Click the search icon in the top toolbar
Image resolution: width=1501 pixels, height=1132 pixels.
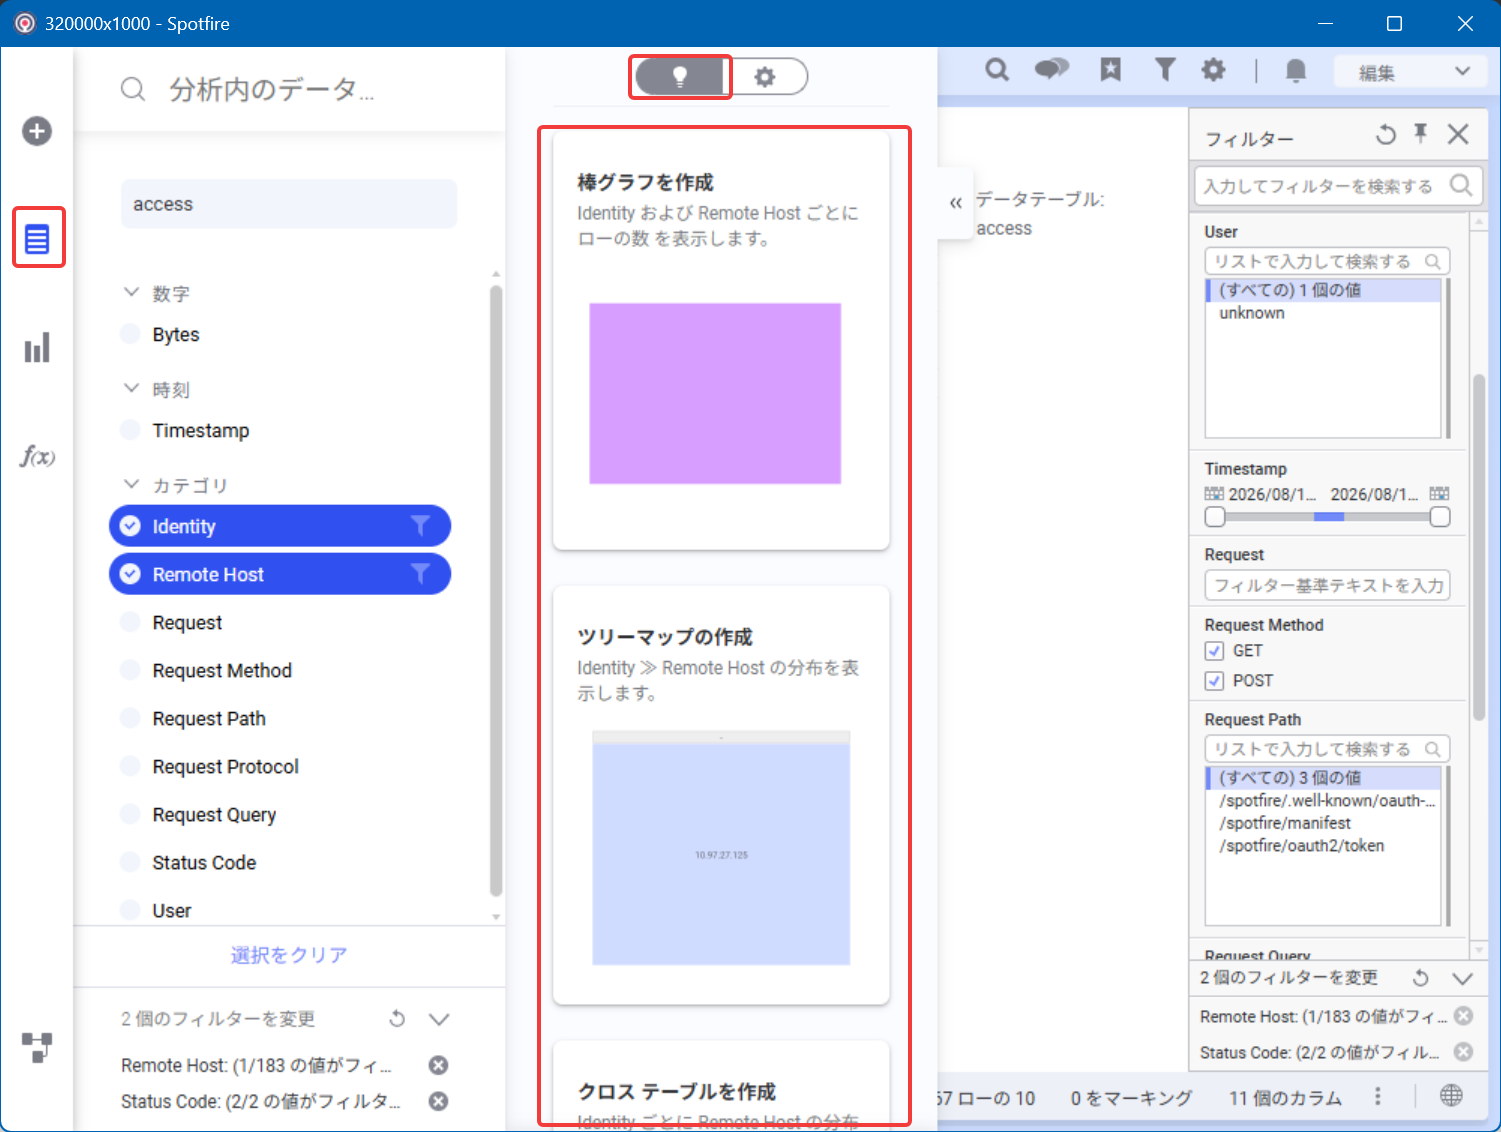coord(997,70)
